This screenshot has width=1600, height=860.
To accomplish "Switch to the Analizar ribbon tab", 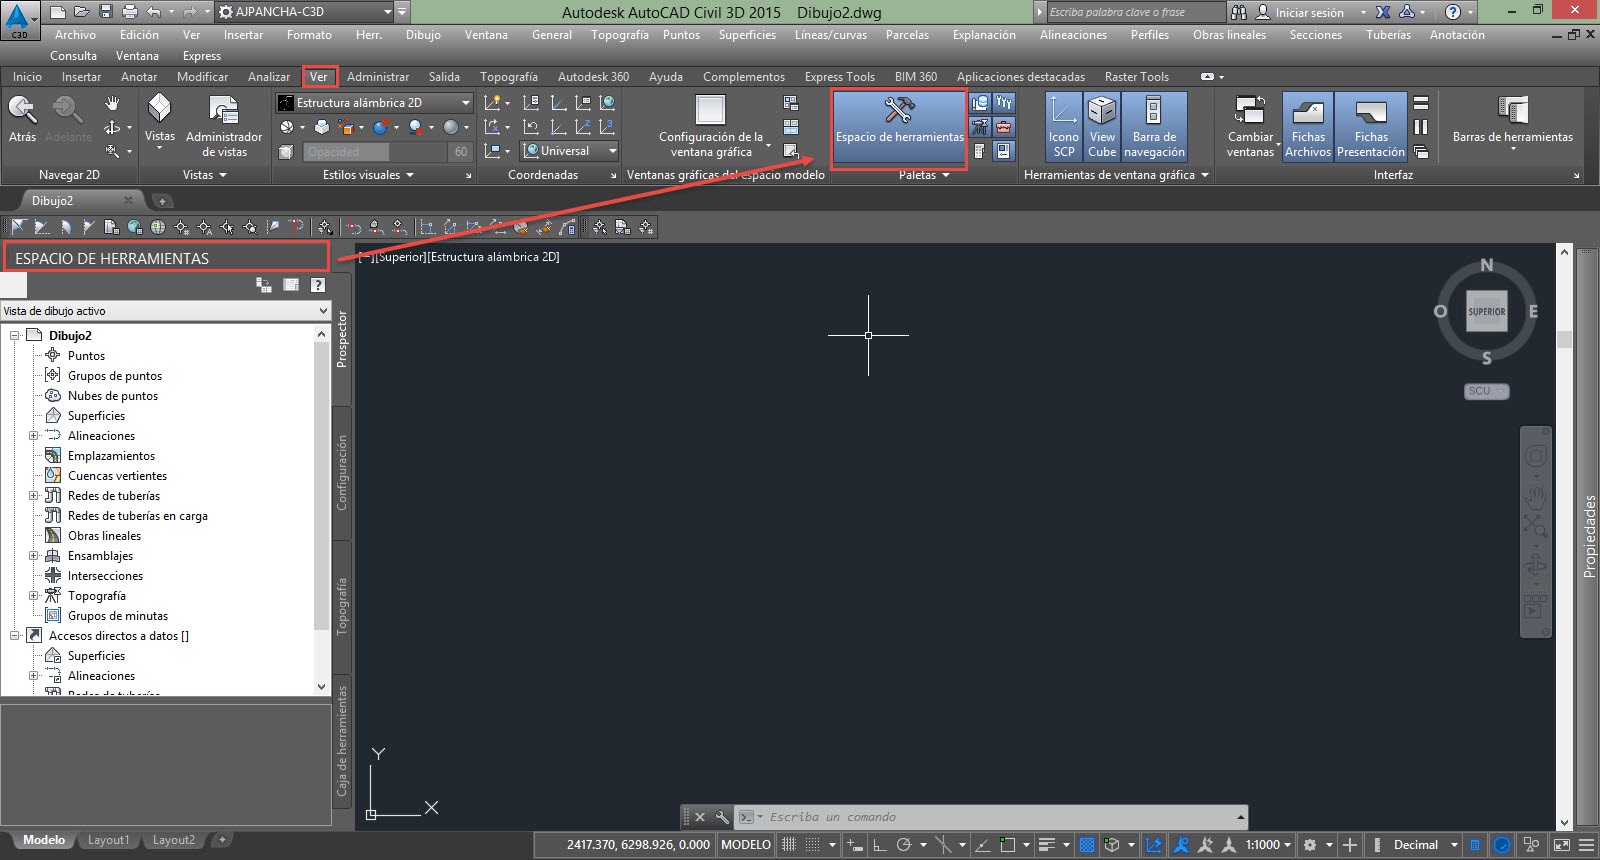I will pos(269,77).
